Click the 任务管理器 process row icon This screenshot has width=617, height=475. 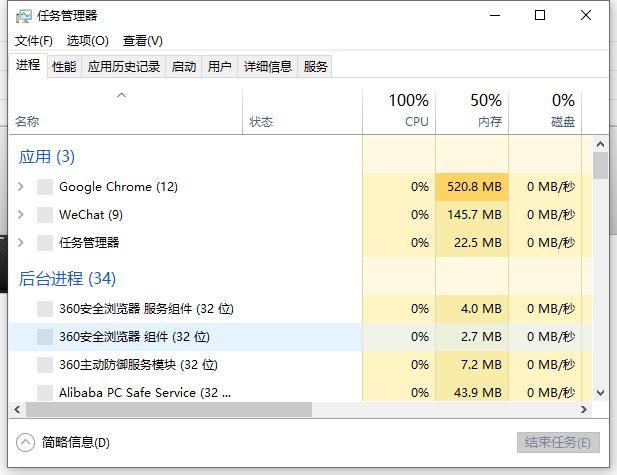[44, 243]
